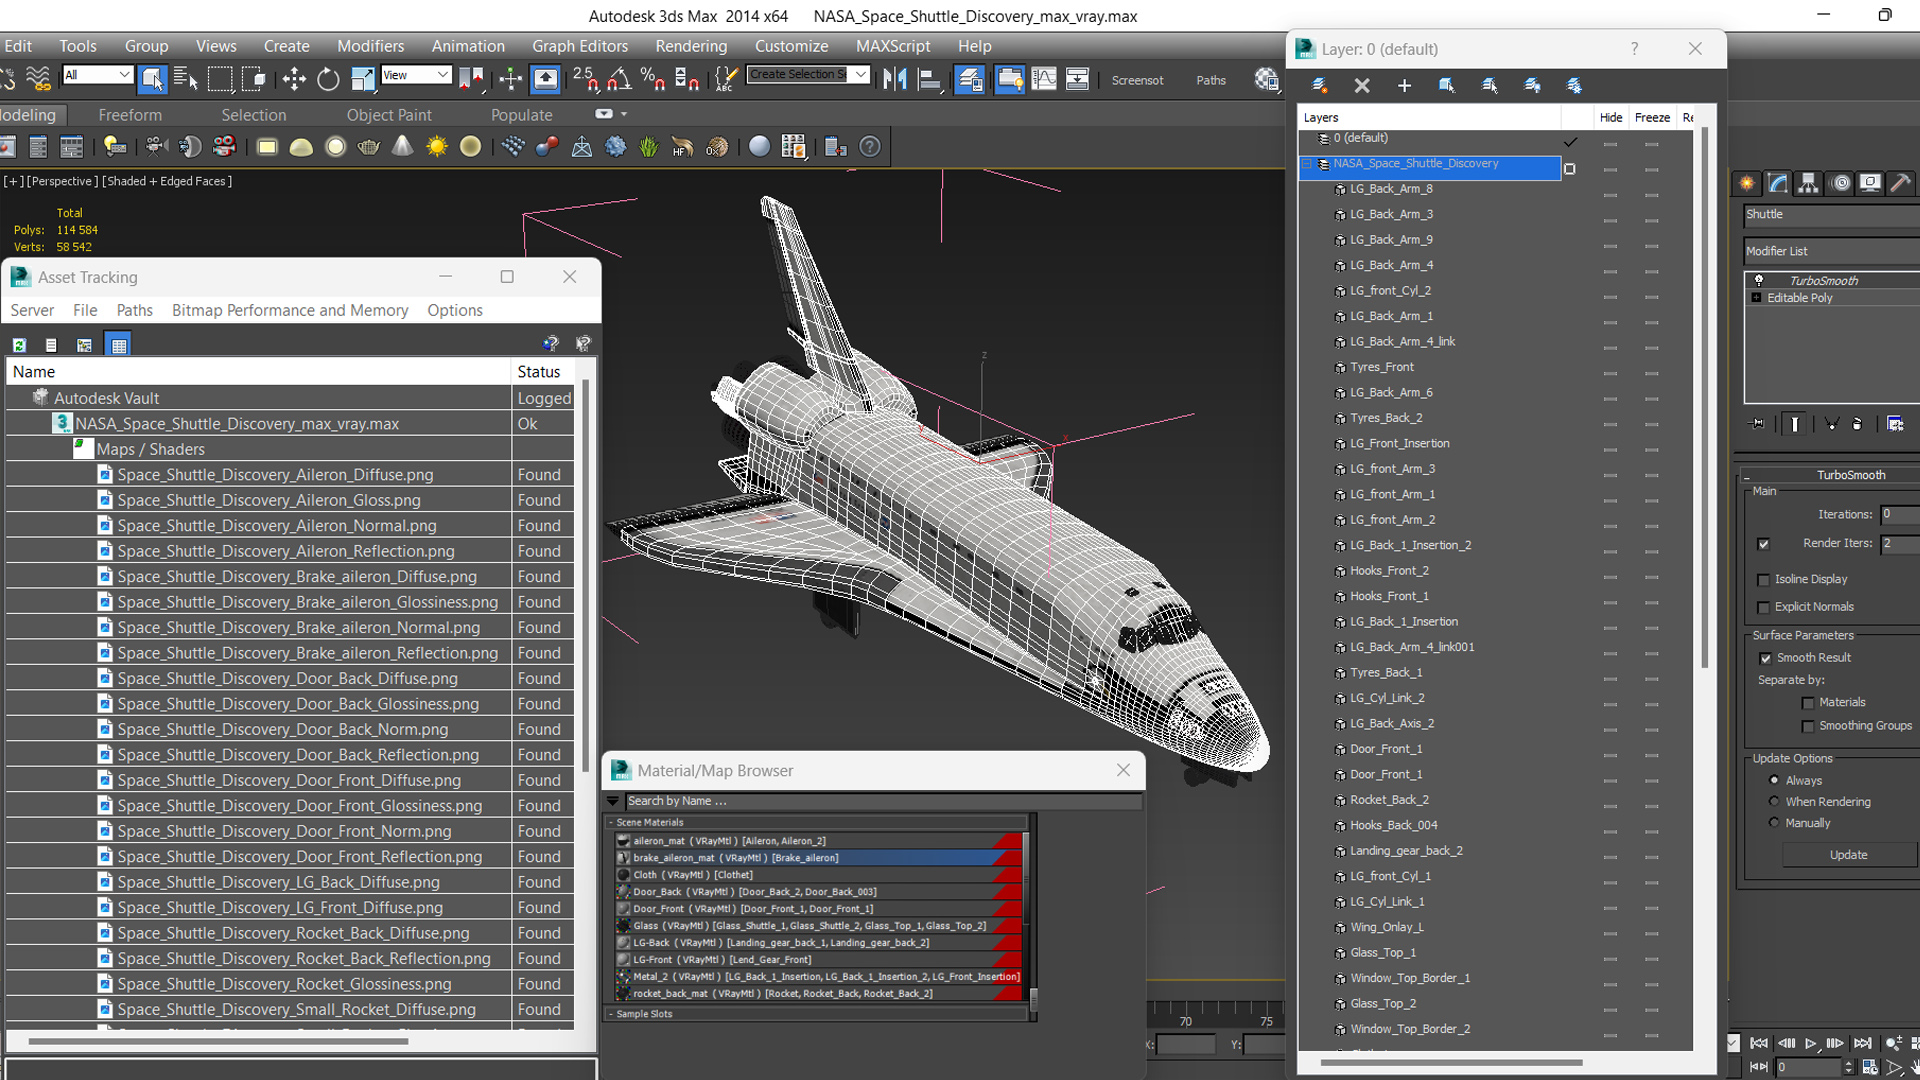
Task: Enable Separate by Smoothing Groups checkbox
Action: 1808,727
